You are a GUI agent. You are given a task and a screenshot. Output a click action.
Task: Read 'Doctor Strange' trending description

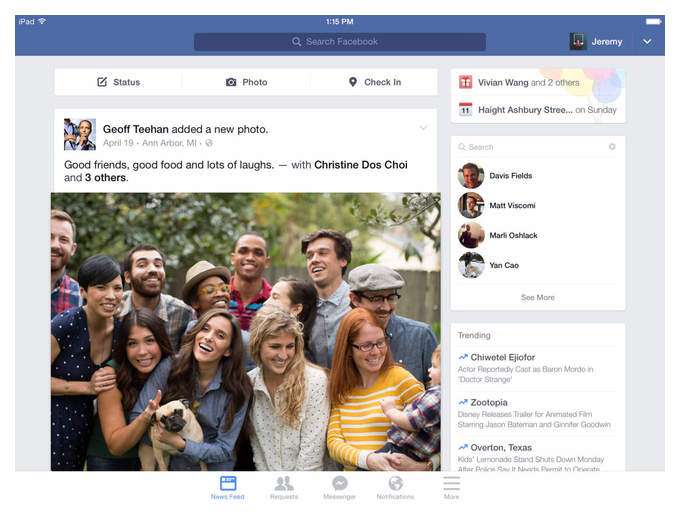(x=526, y=374)
